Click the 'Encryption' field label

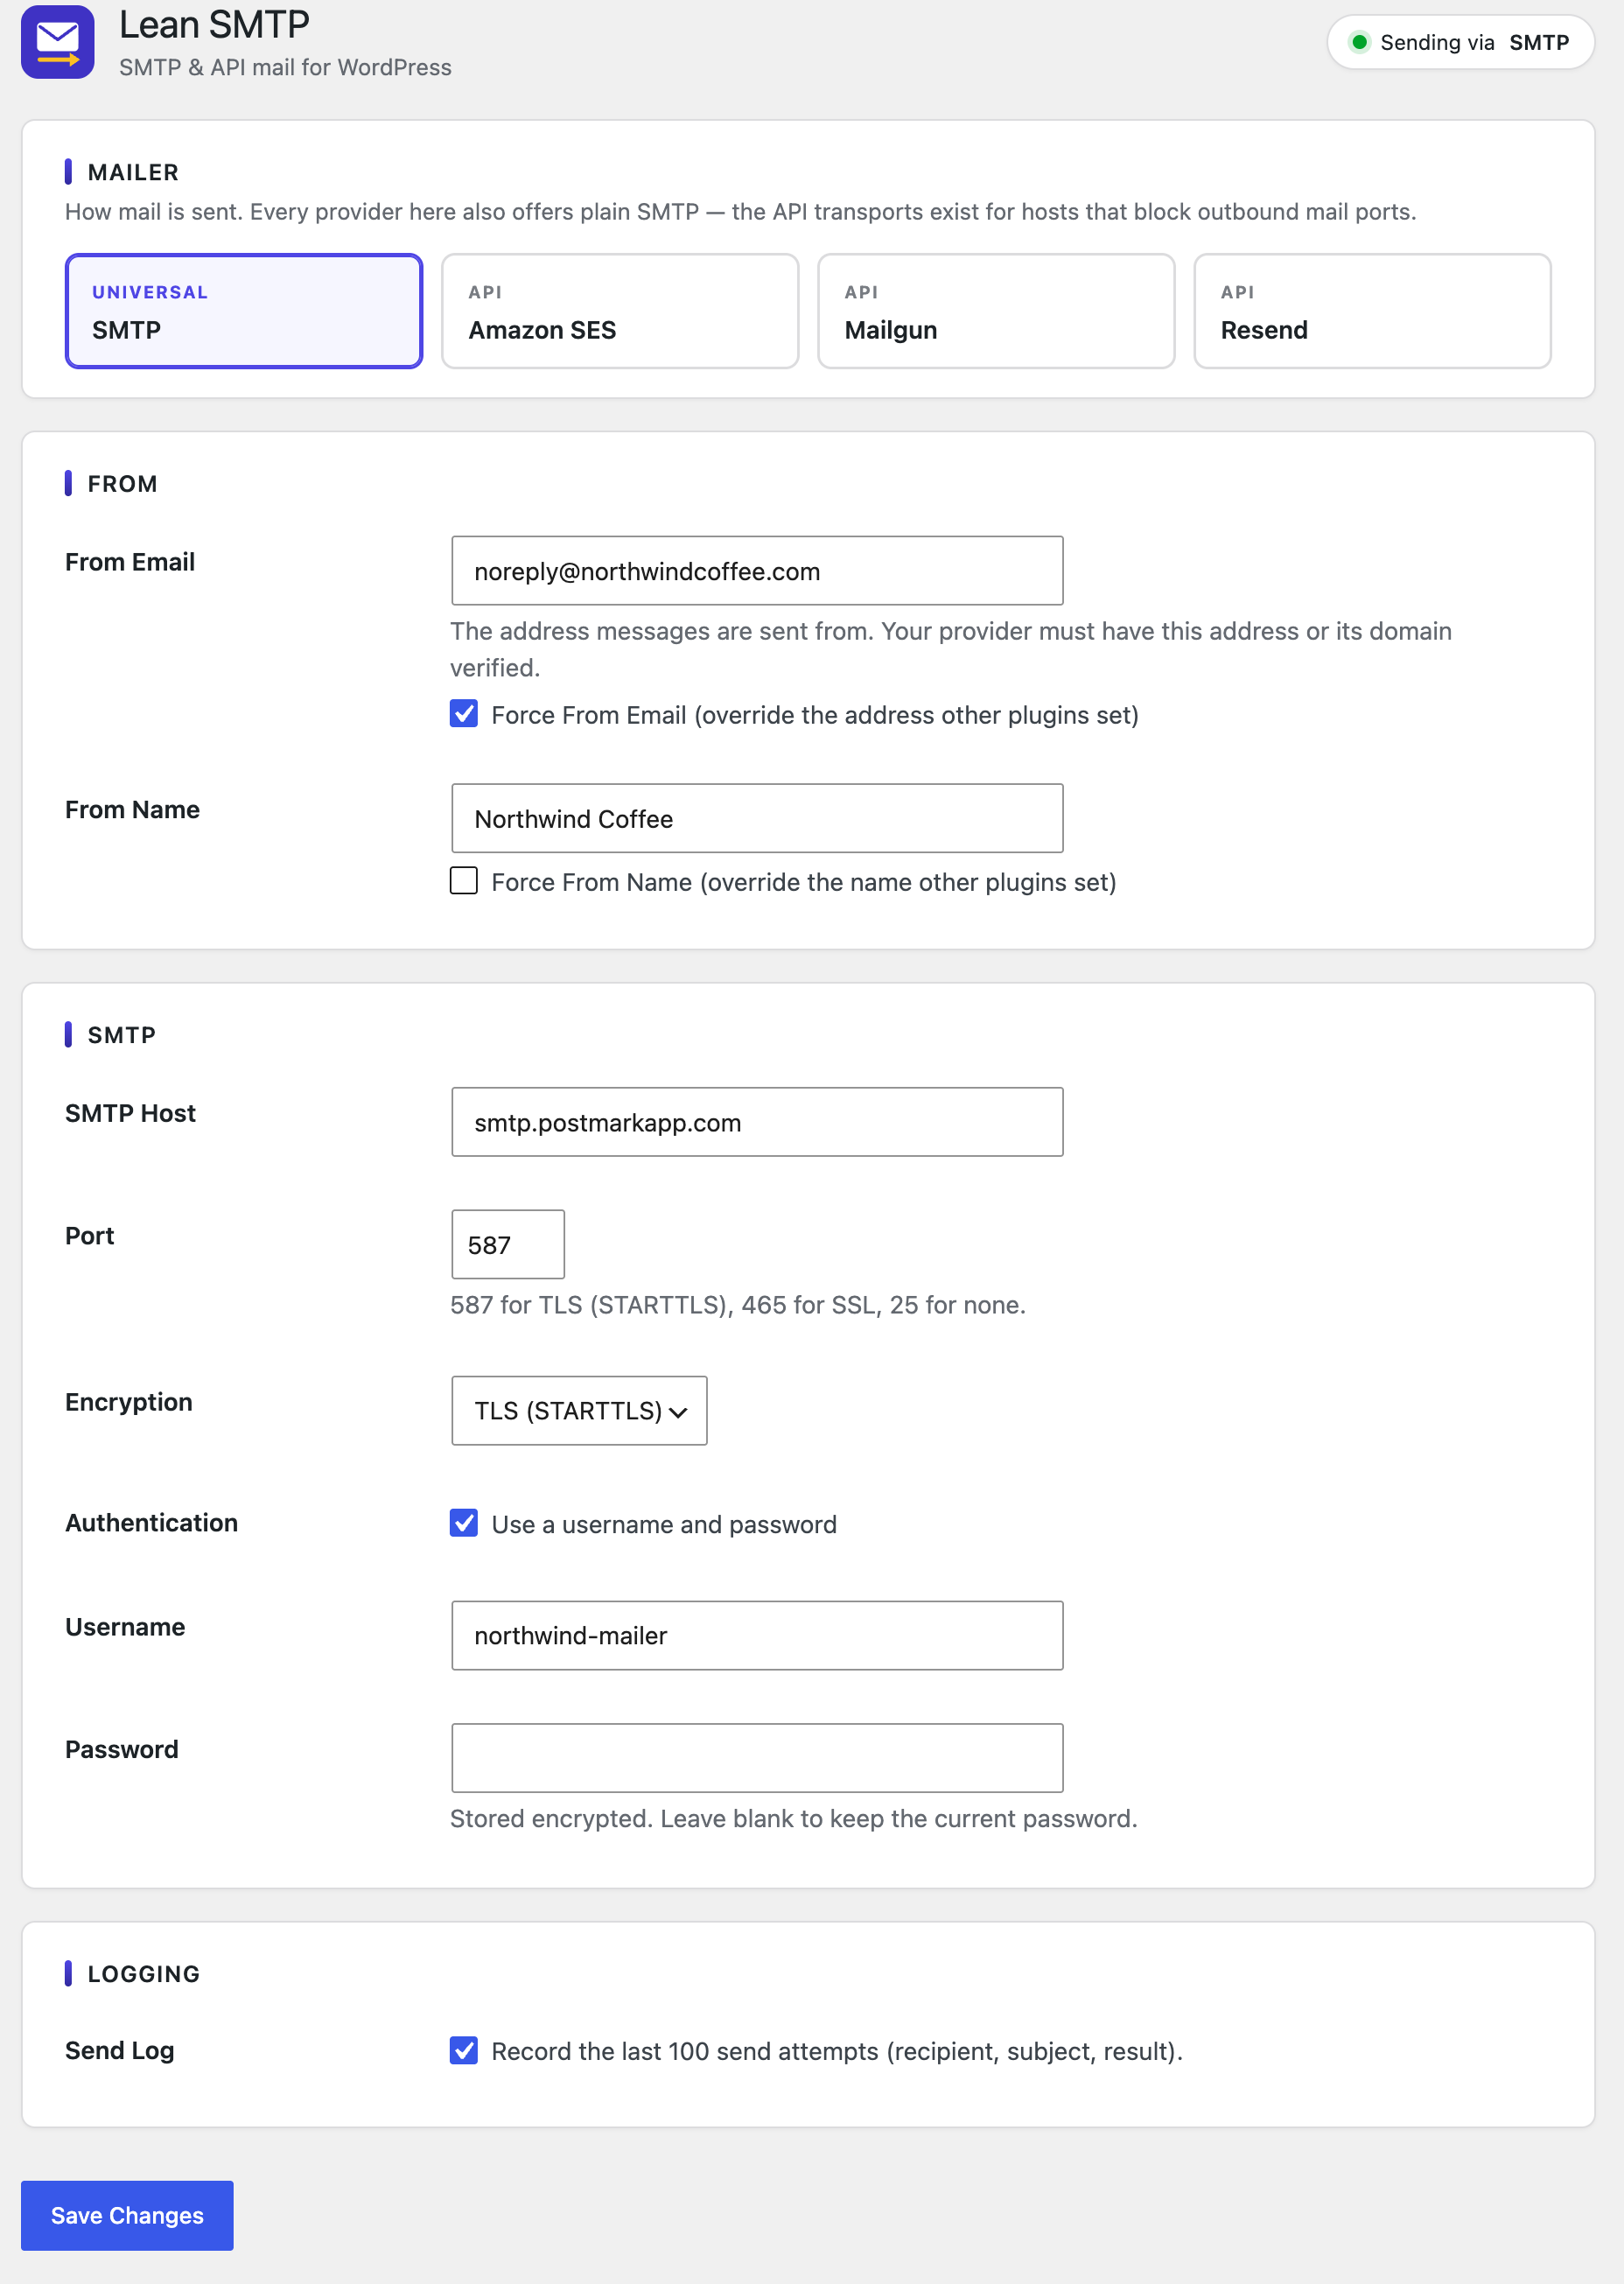(129, 1402)
